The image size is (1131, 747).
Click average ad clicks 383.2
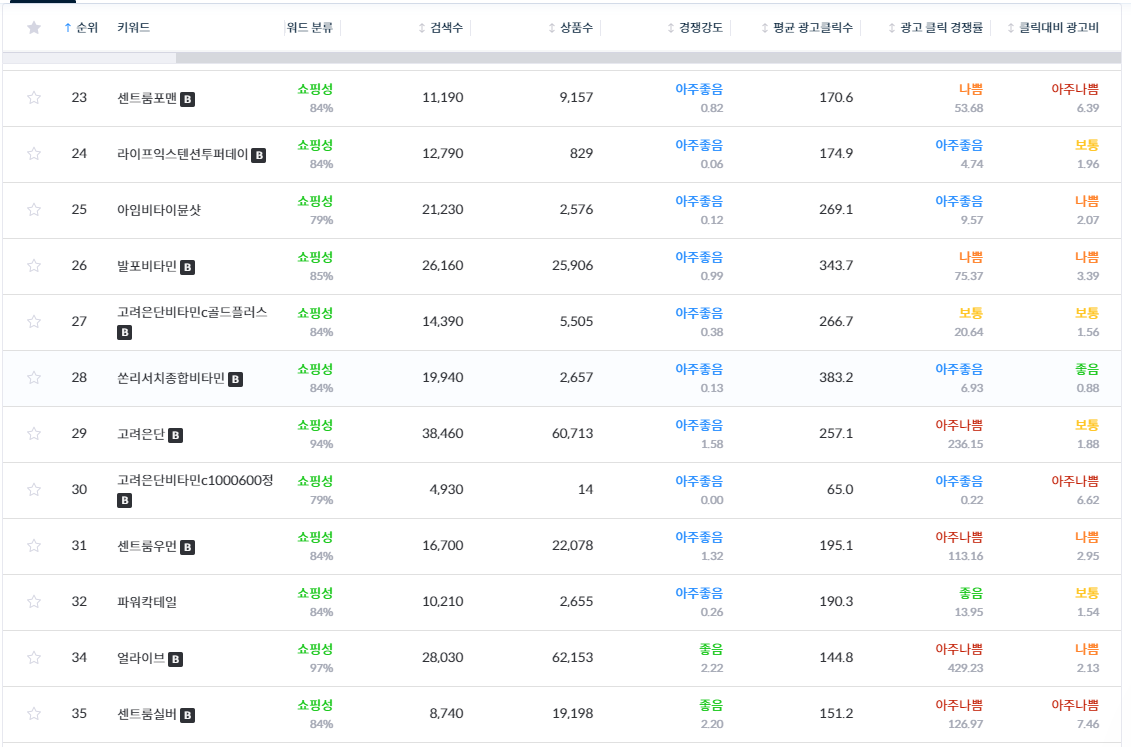click(x=836, y=377)
